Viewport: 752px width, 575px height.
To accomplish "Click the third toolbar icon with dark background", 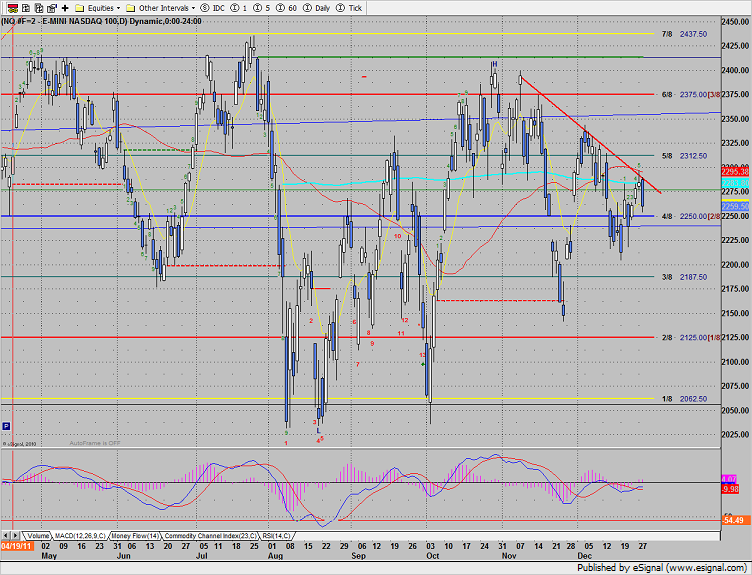I will (39, 8).
